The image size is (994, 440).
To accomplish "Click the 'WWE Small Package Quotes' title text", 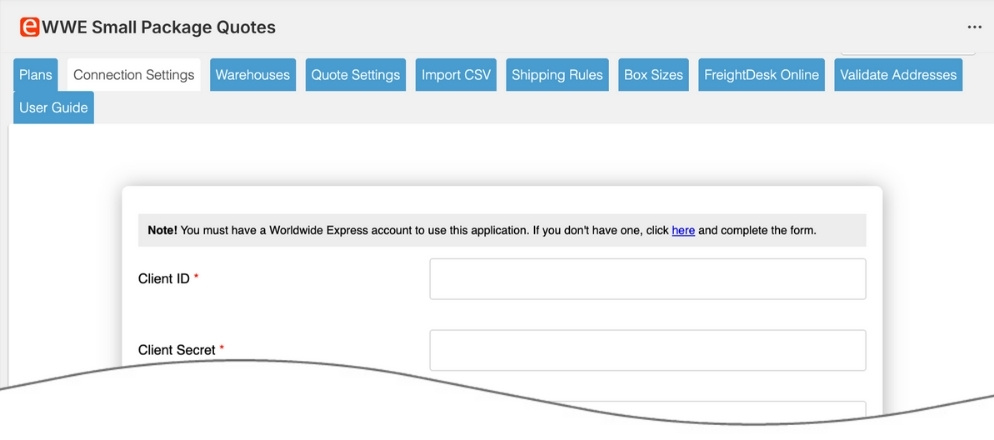I will coord(158,27).
